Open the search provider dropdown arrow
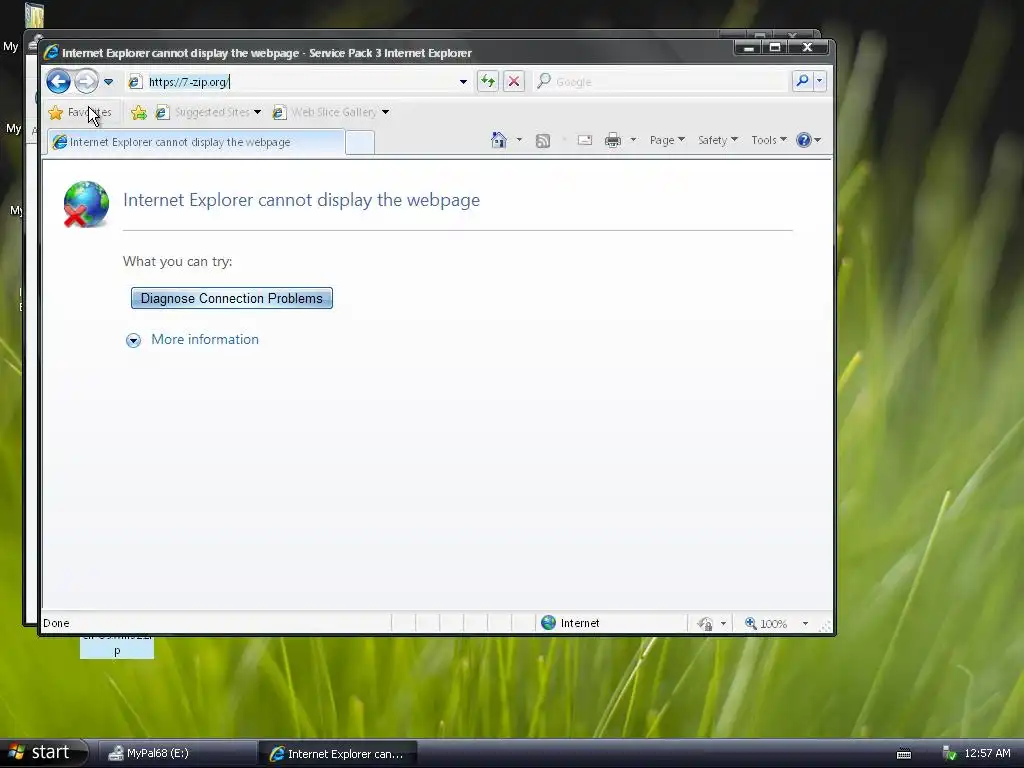 (x=819, y=81)
